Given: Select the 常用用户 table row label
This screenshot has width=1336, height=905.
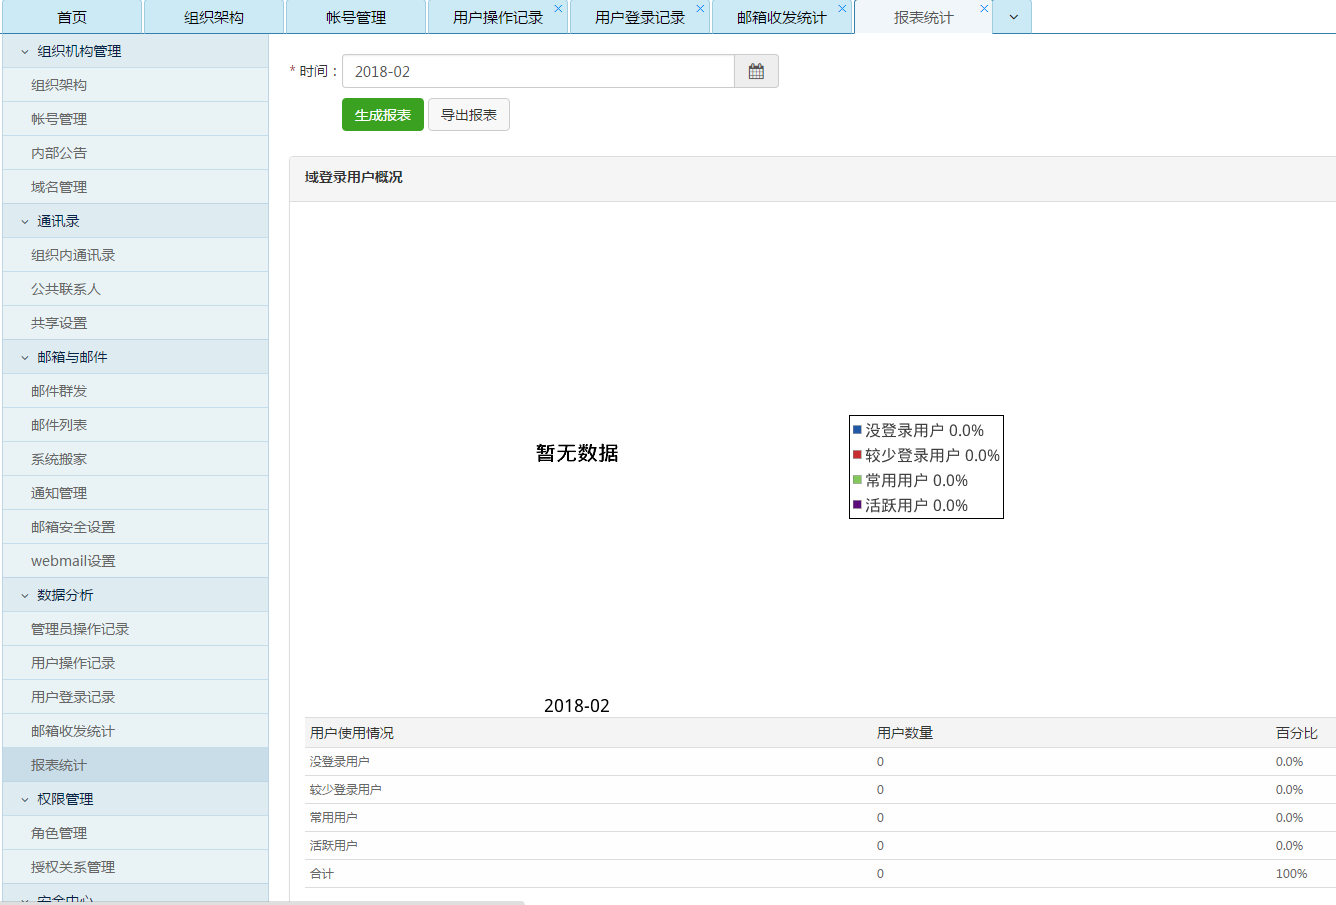Looking at the screenshot, I should click(x=333, y=818).
